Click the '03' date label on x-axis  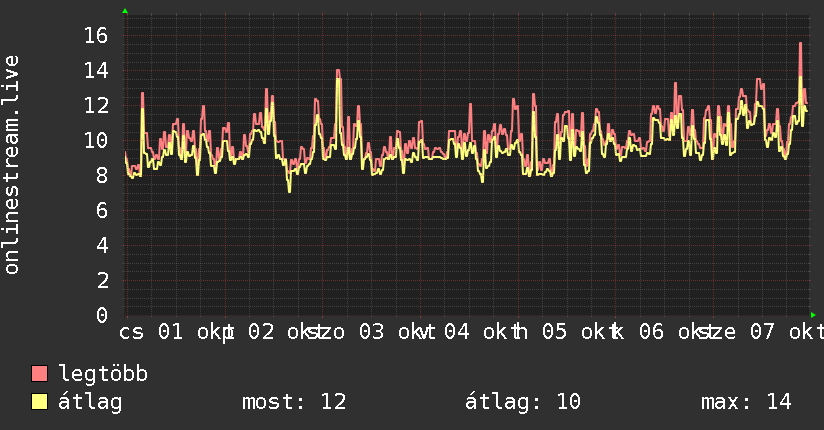(372, 332)
